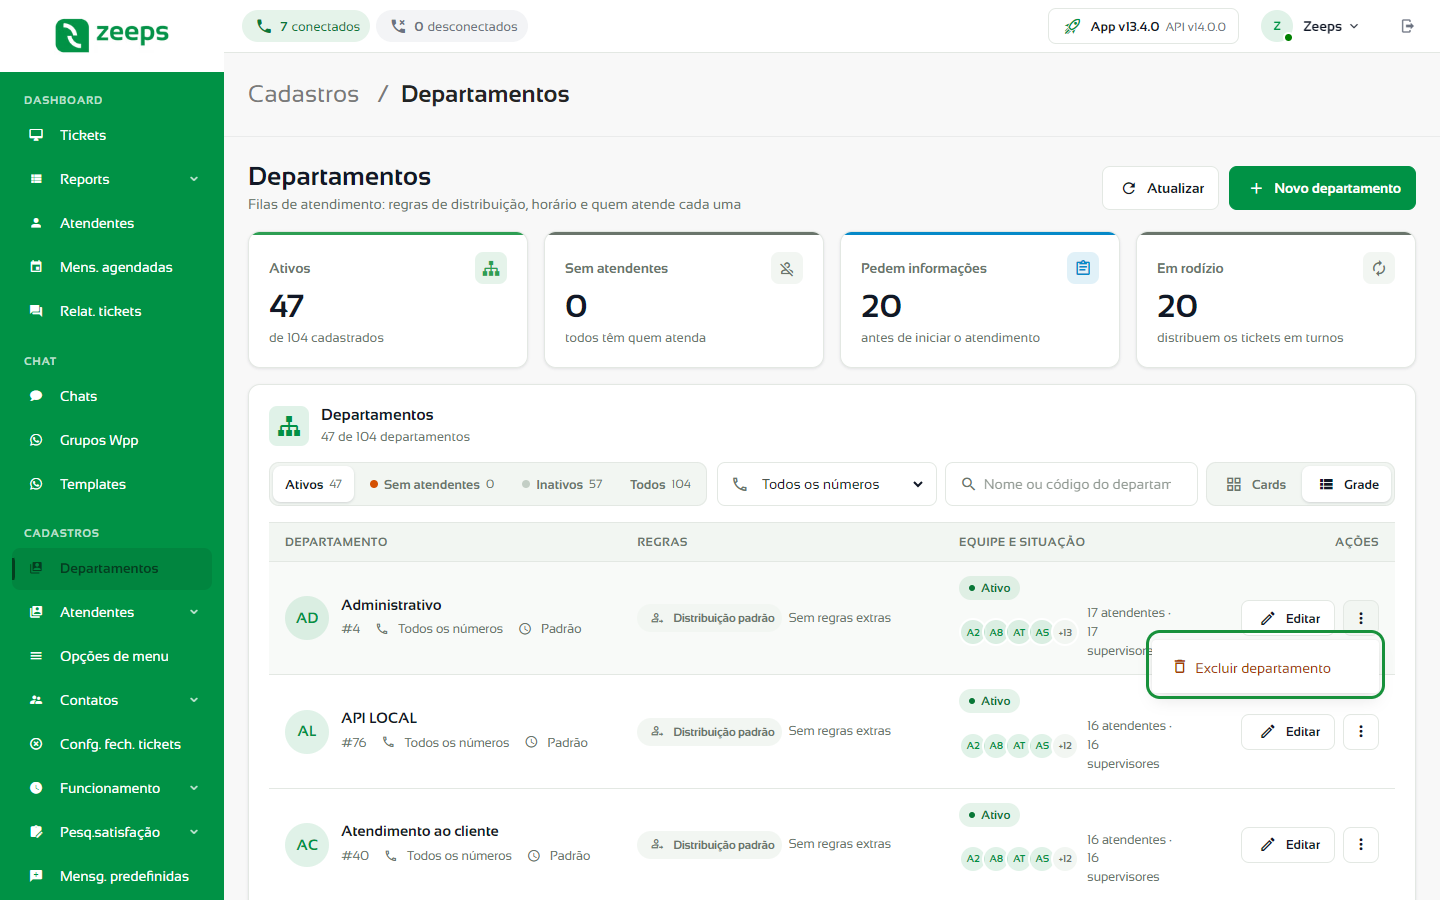Select the Inativos 57 filter tab
The image size is (1440, 900).
coord(562,484)
